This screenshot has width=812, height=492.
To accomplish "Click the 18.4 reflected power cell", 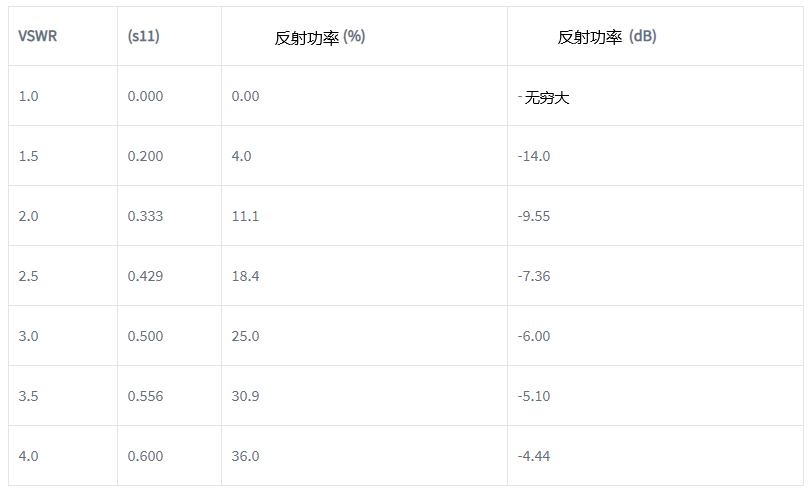I will [245, 276].
